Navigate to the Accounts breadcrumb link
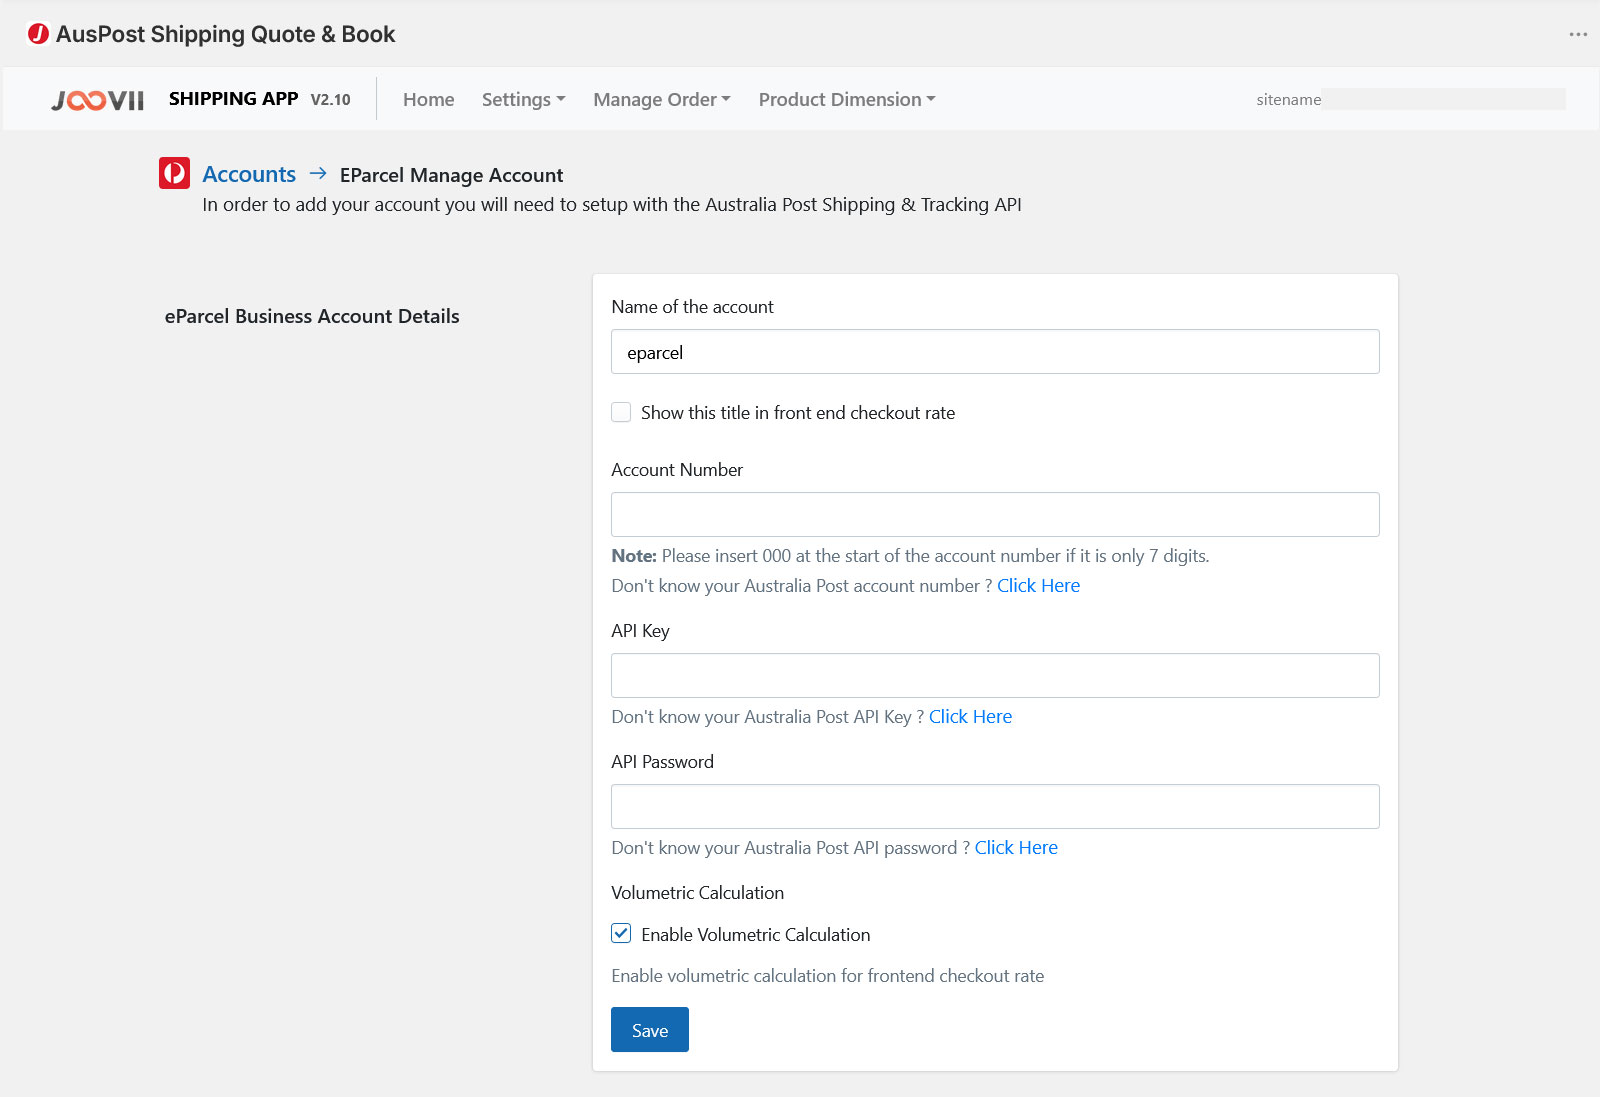Image resolution: width=1600 pixels, height=1097 pixels. pos(249,174)
